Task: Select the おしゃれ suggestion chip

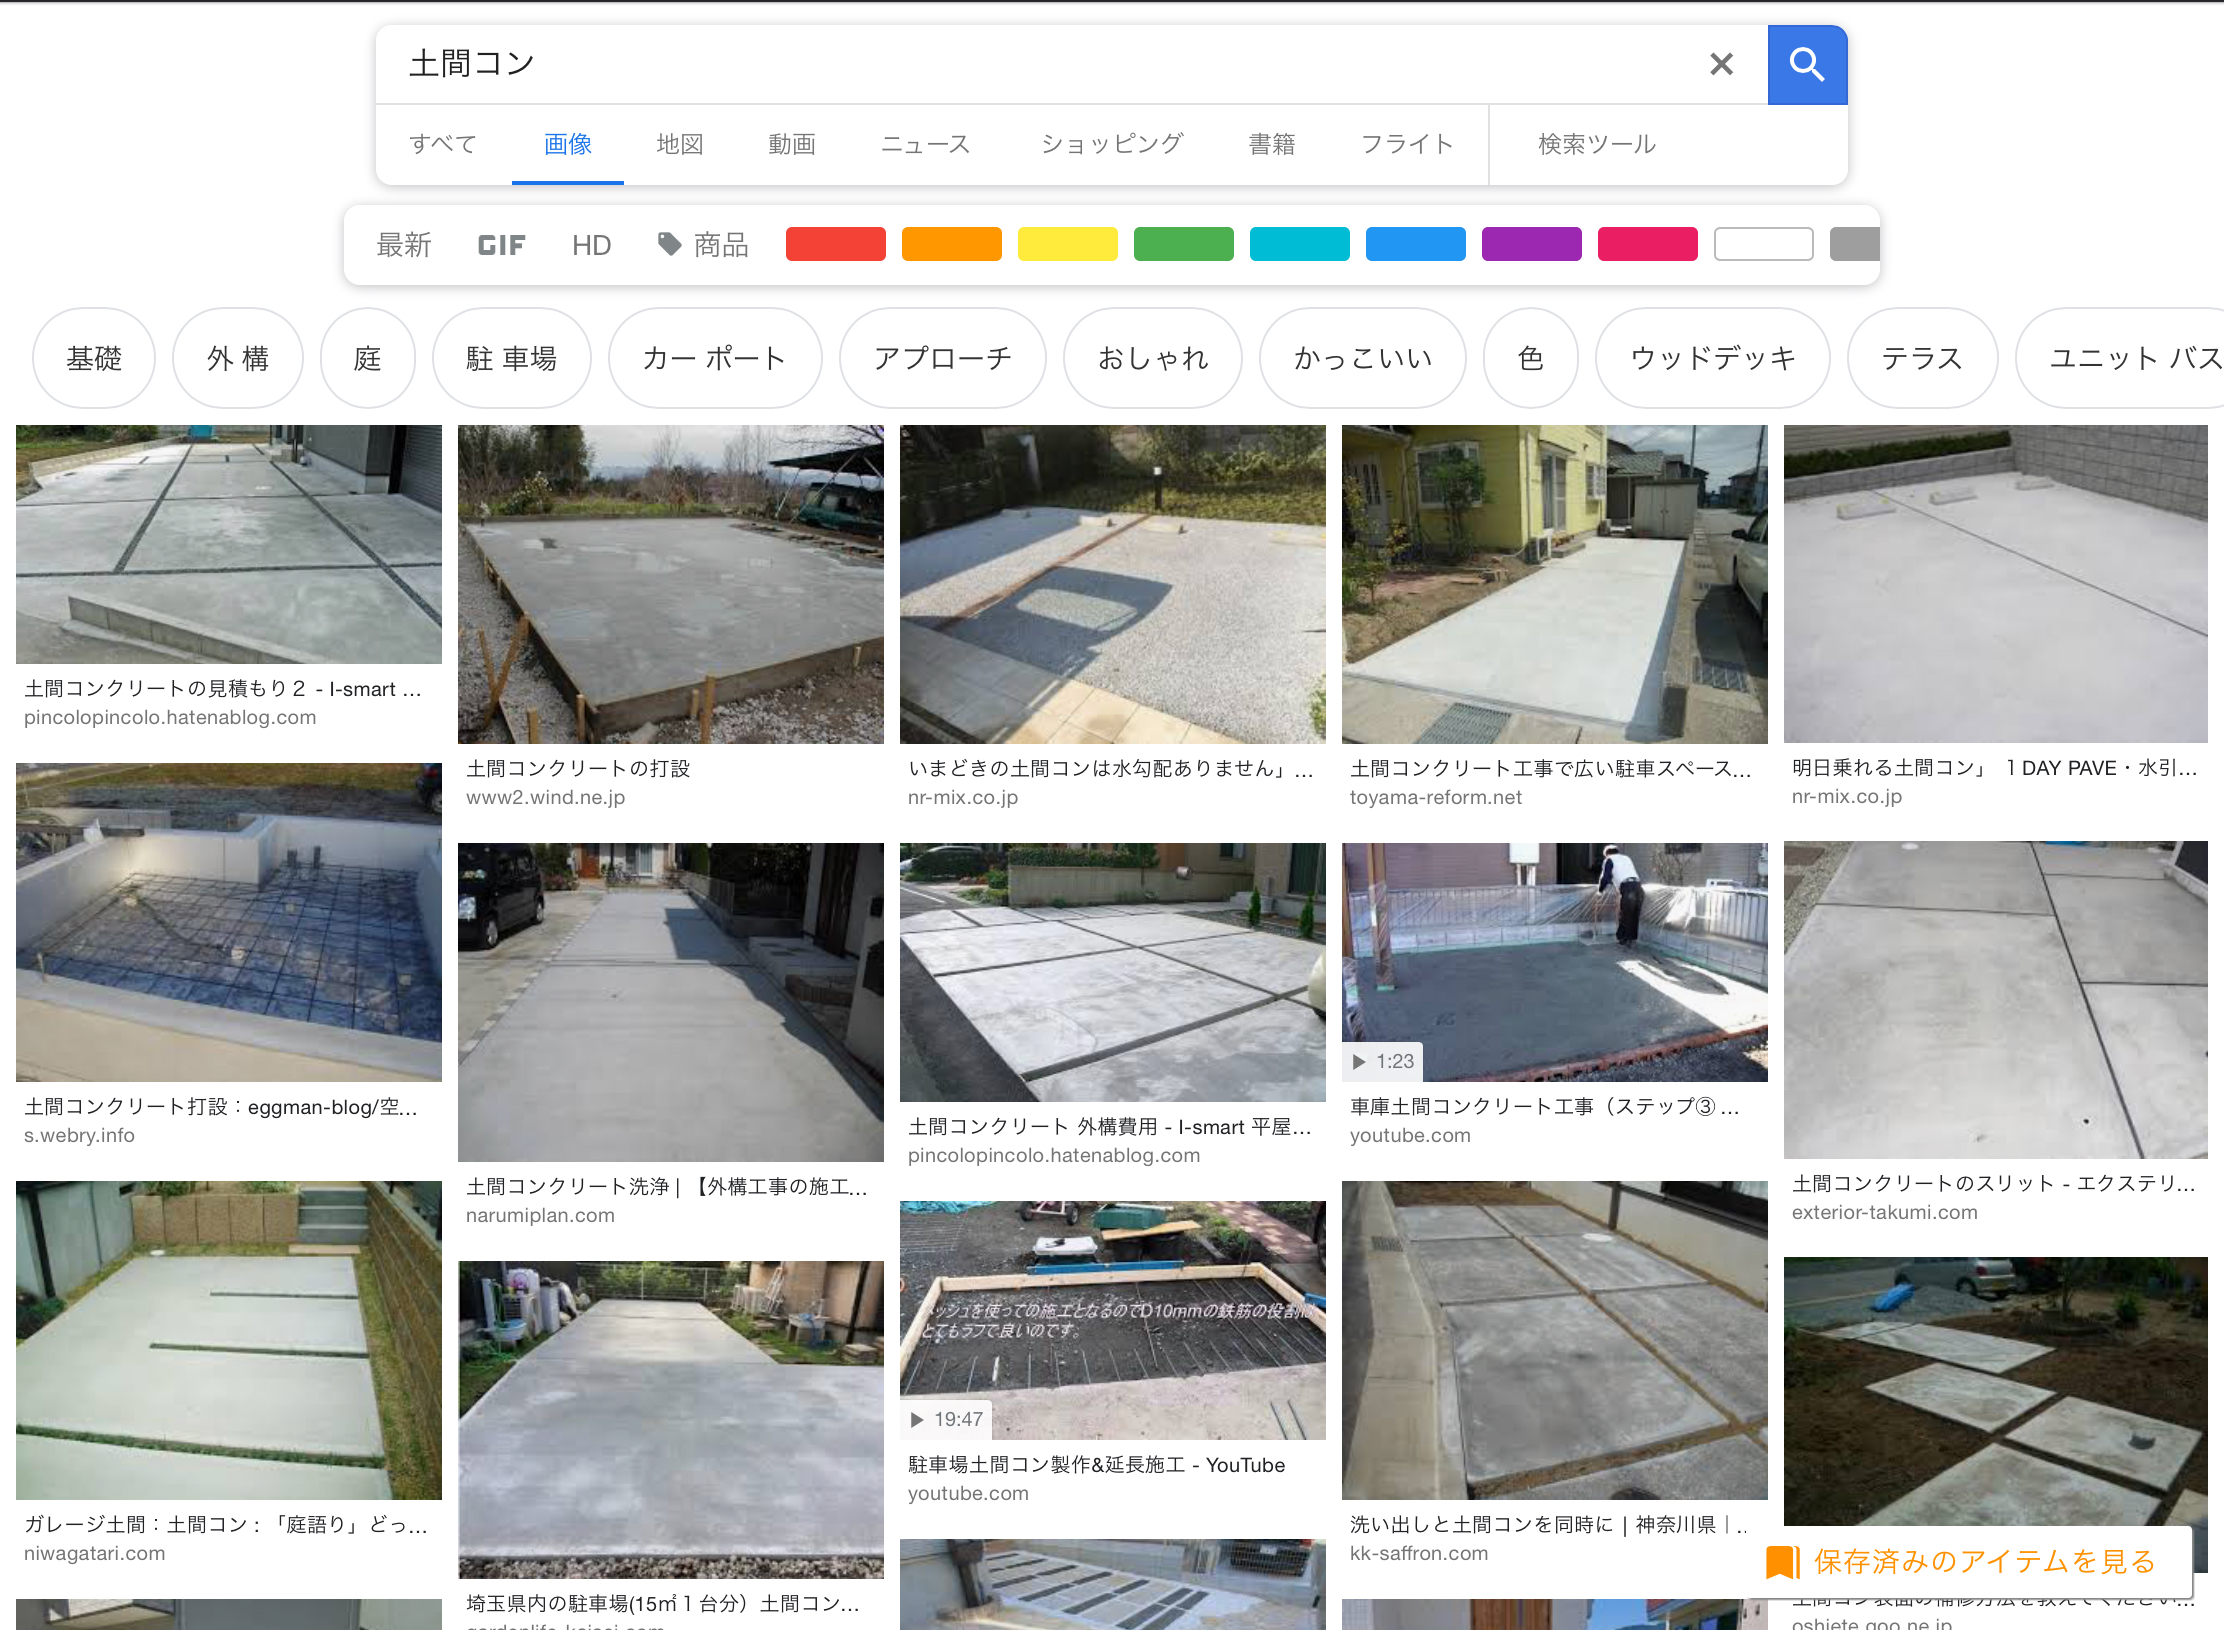Action: coord(1153,358)
